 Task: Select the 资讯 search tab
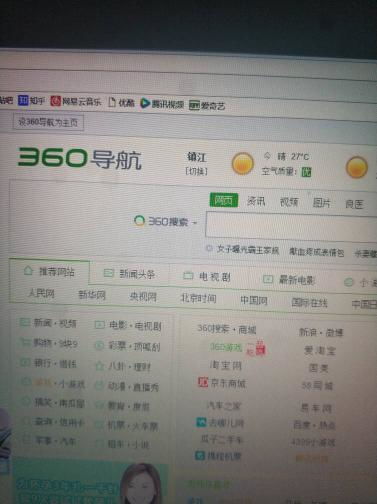[x=256, y=201]
